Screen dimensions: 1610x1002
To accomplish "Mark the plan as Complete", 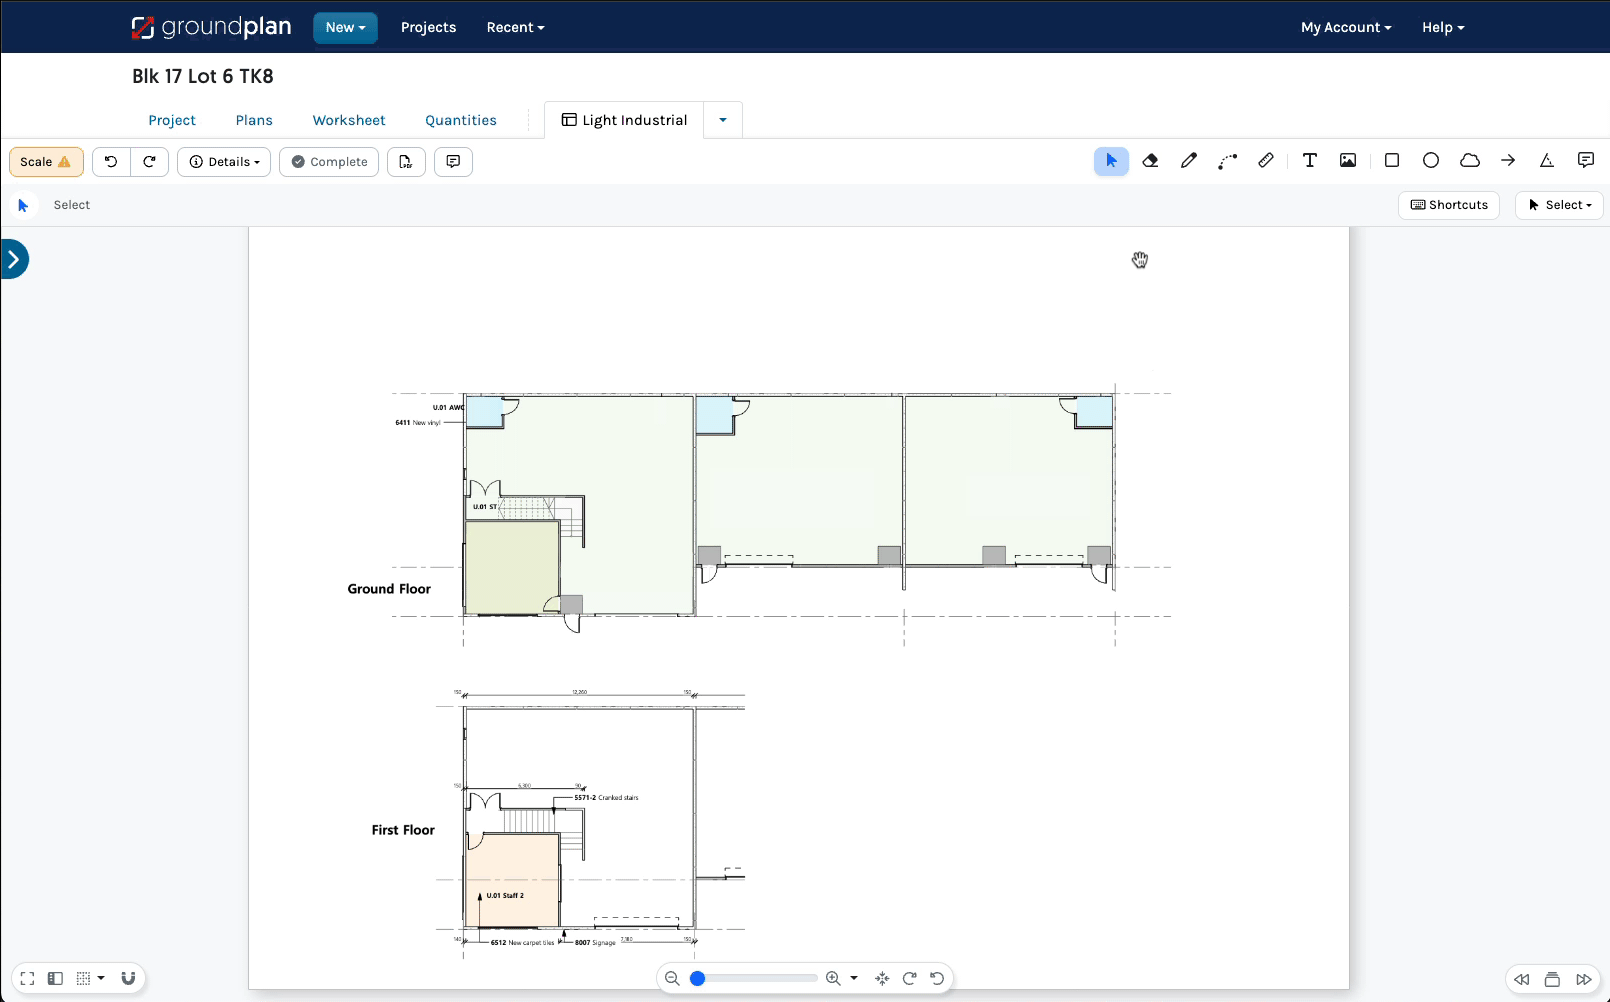I will click(x=329, y=162).
